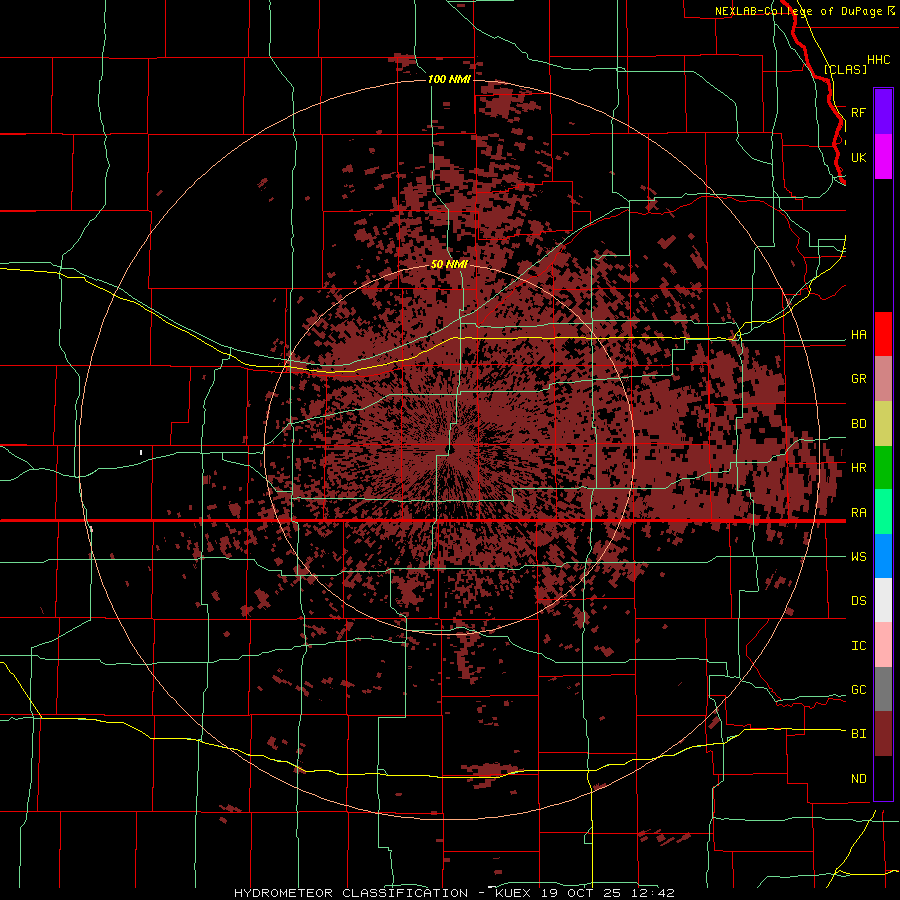Viewport: 900px width, 900px height.
Task: Click the light pink IC swatch
Action: pos(883,645)
